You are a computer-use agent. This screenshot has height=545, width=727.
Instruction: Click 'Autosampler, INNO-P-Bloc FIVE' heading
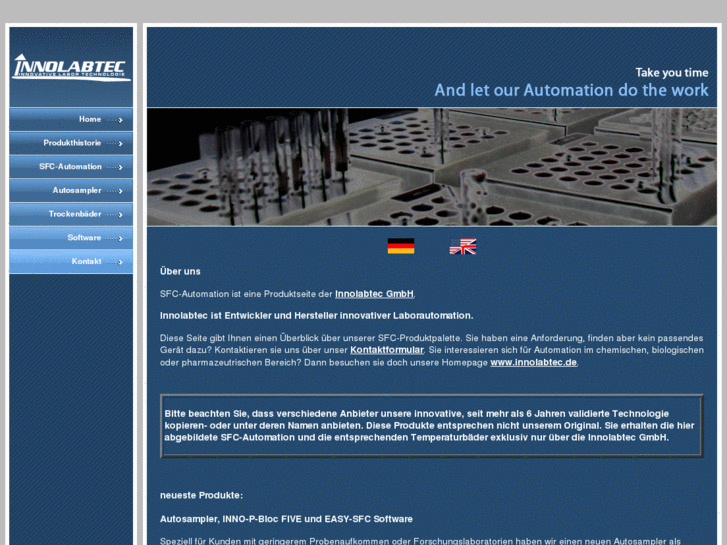point(286,519)
